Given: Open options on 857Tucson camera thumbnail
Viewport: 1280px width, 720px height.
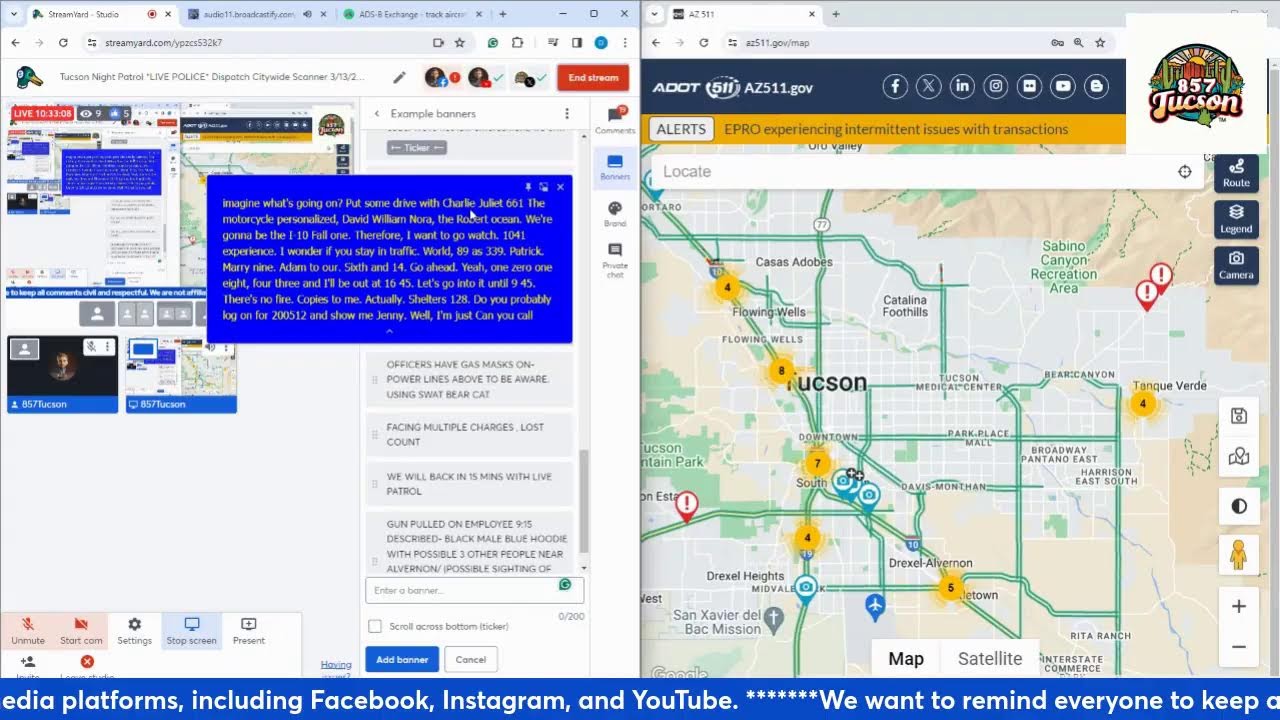Looking at the screenshot, I should tap(107, 347).
